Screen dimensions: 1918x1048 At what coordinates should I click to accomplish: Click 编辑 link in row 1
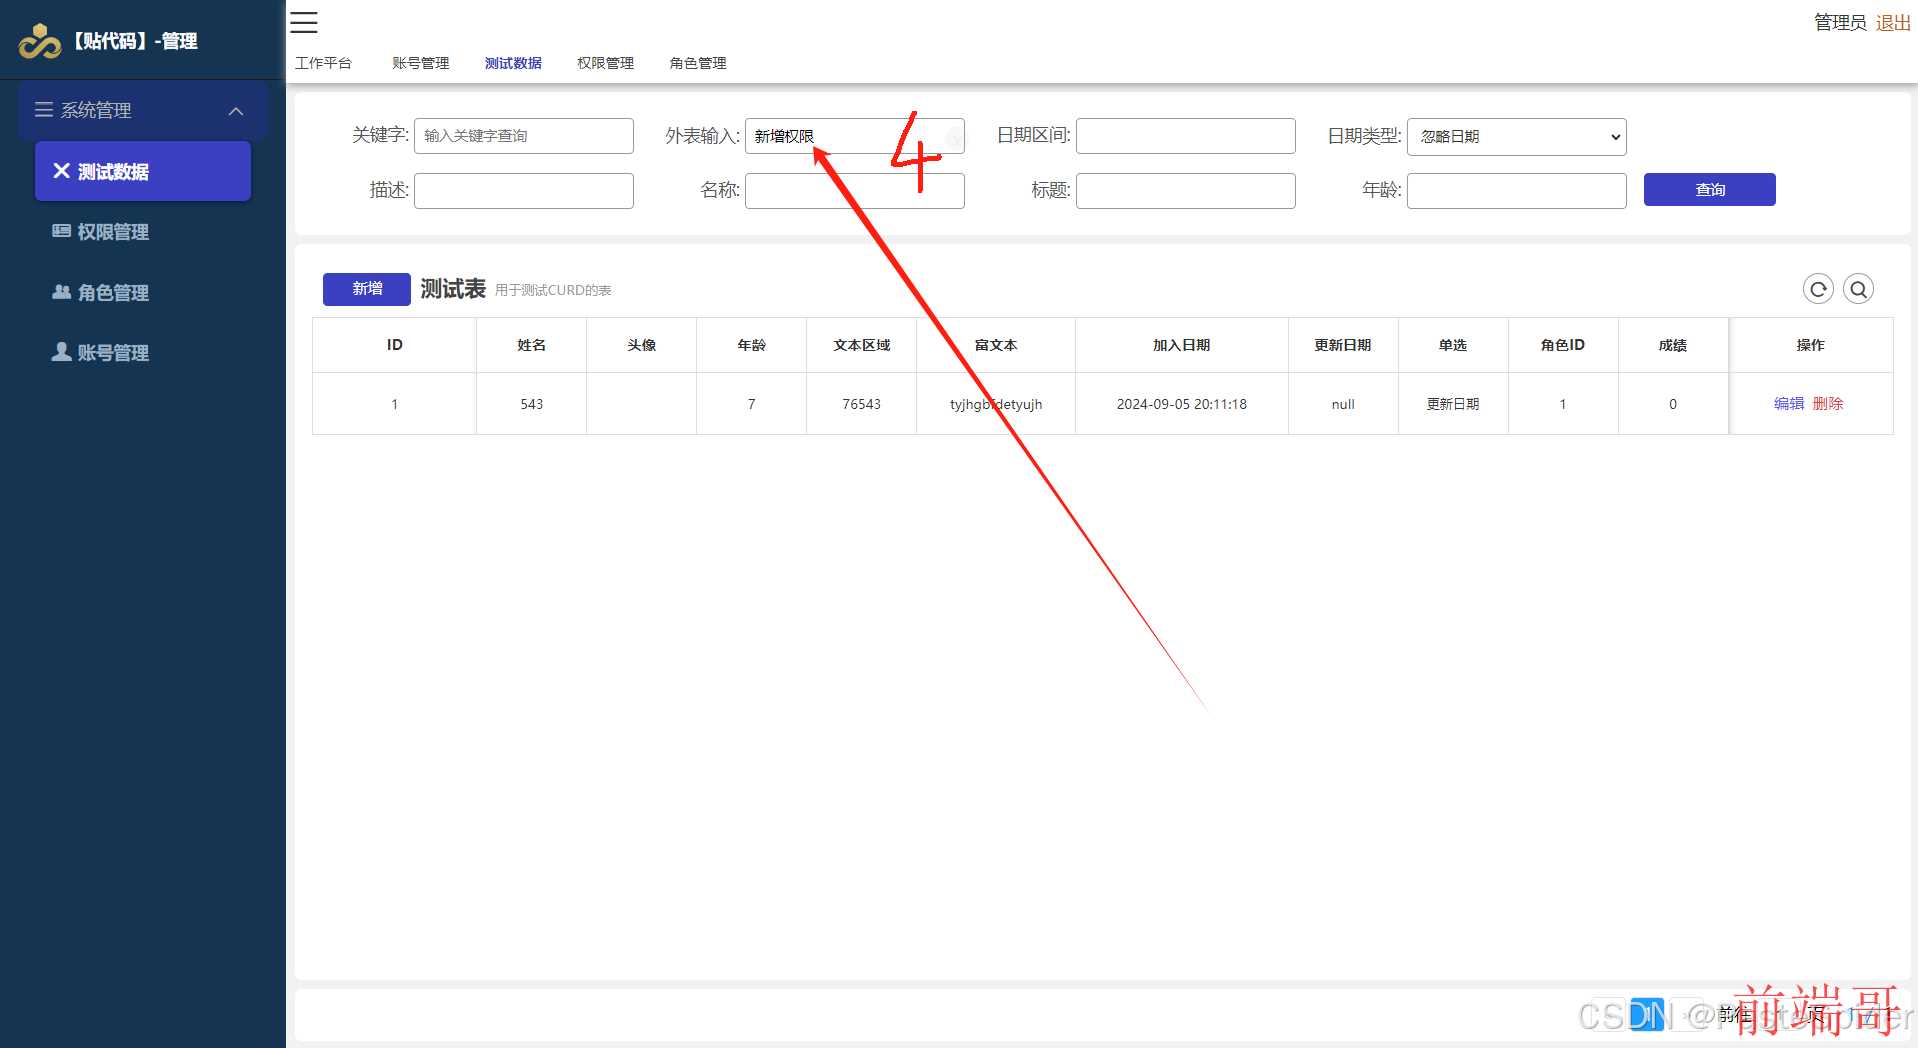pos(1788,404)
